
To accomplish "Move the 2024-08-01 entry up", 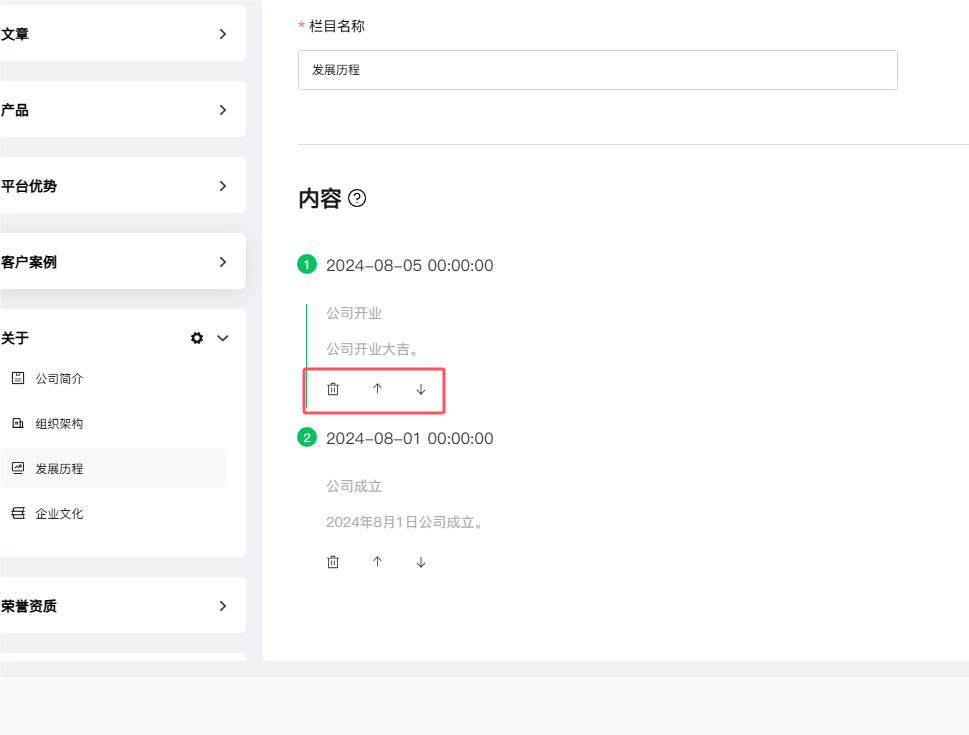I will [377, 562].
